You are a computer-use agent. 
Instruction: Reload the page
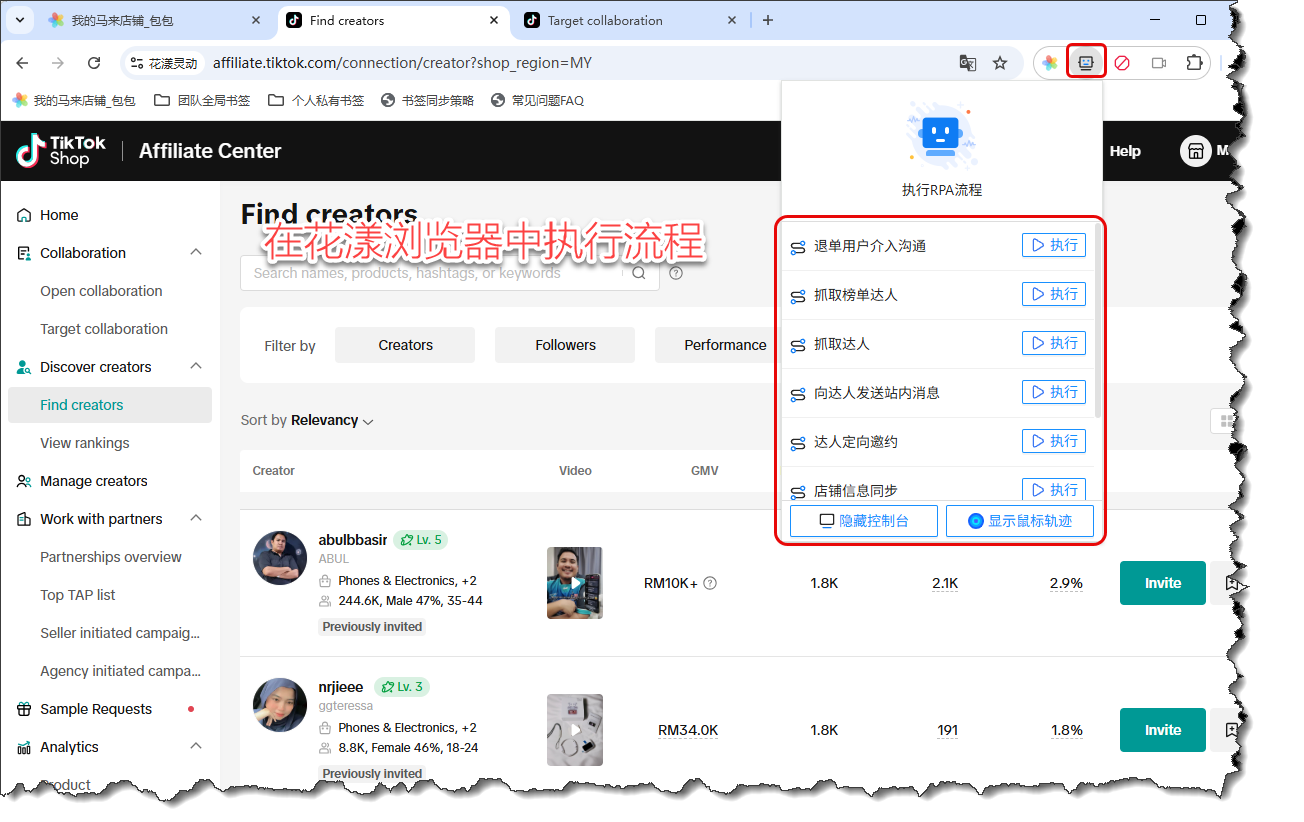click(94, 63)
